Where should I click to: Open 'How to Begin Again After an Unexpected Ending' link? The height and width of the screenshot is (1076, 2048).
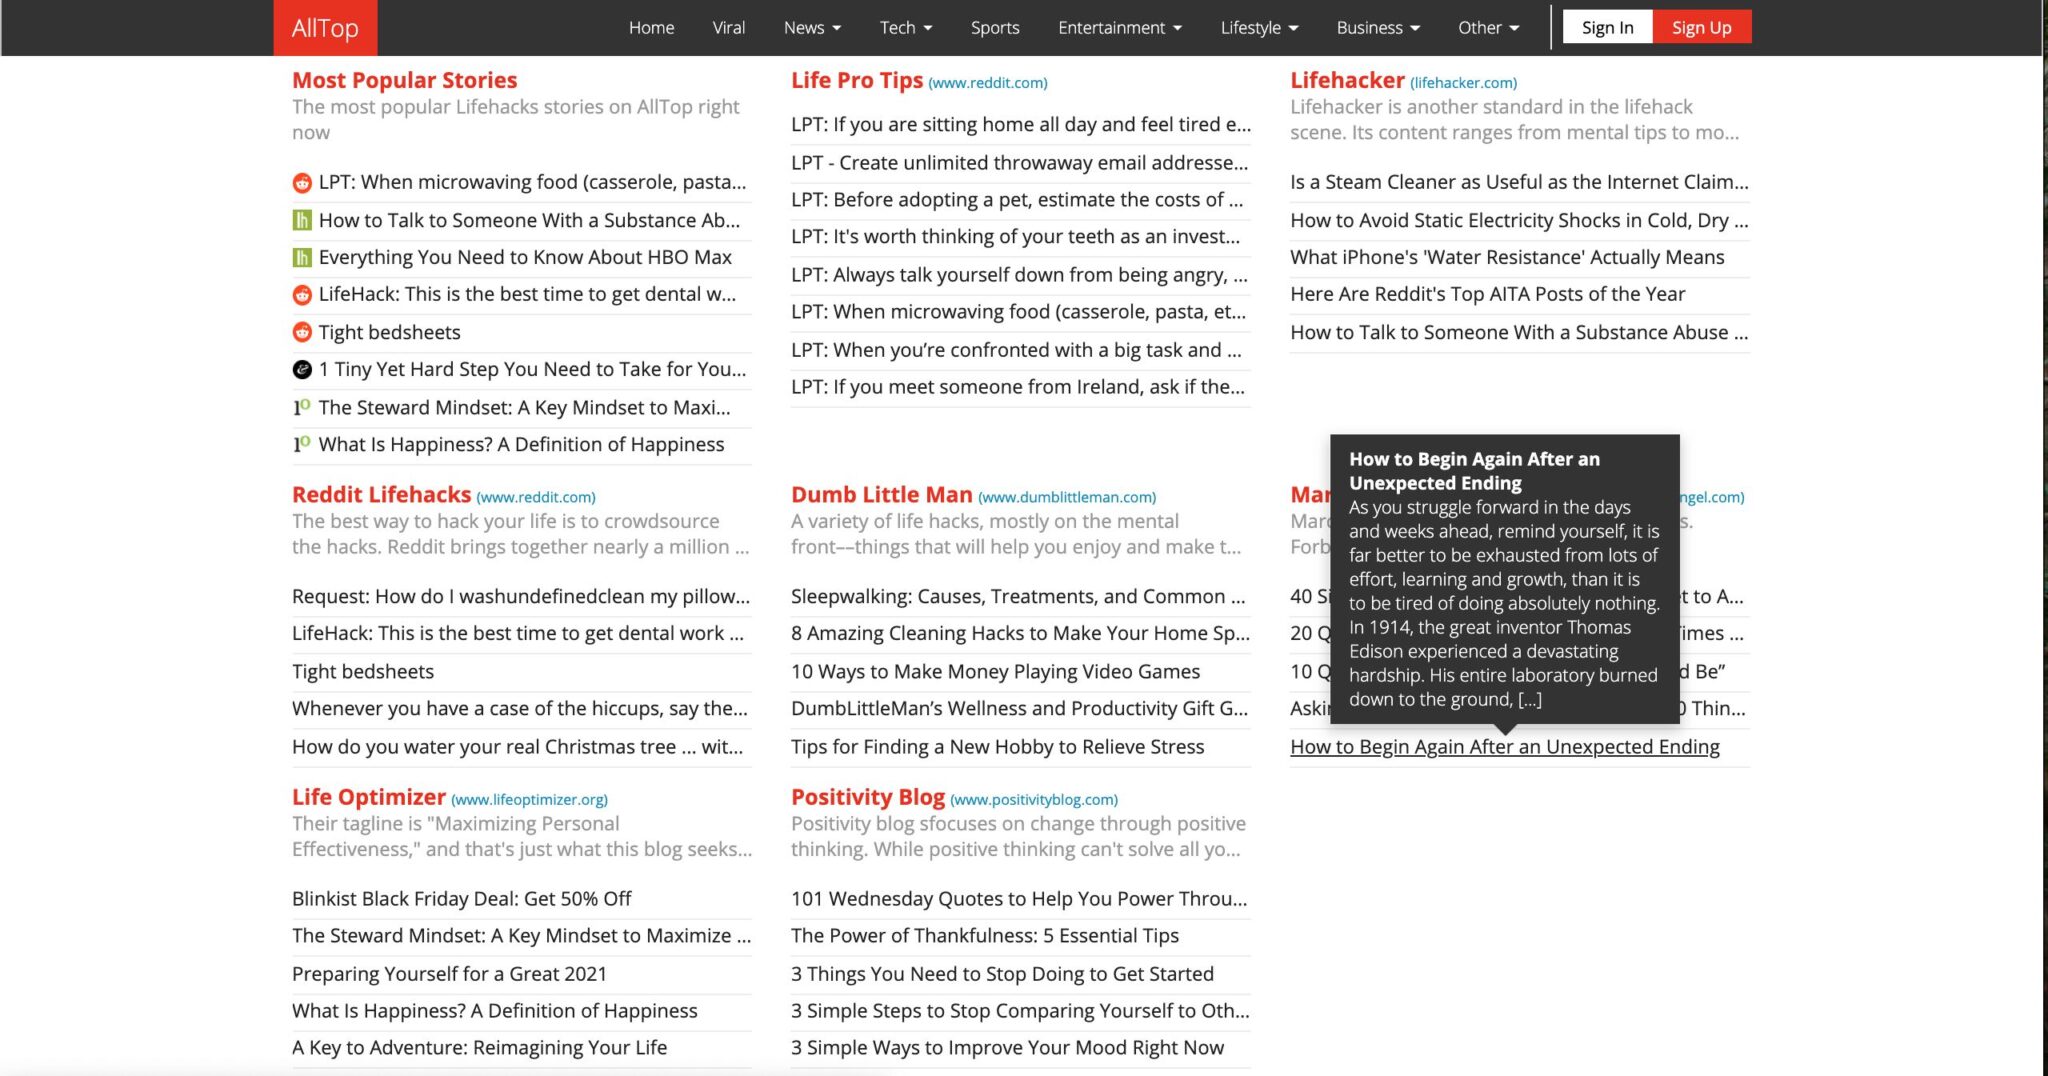1505,747
